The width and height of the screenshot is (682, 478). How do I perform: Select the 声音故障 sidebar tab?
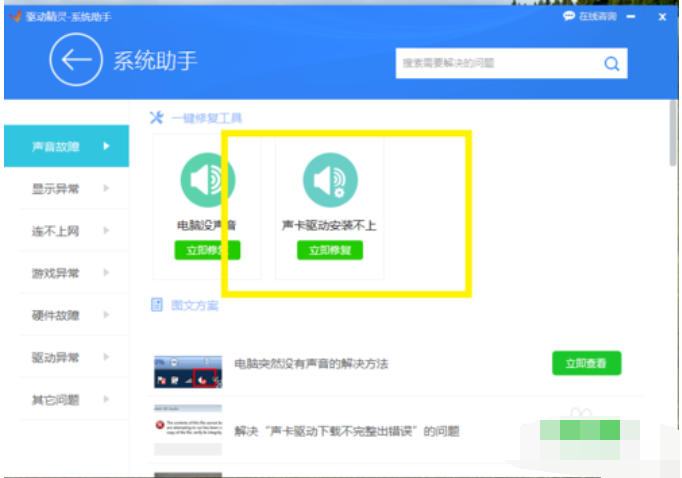66,147
